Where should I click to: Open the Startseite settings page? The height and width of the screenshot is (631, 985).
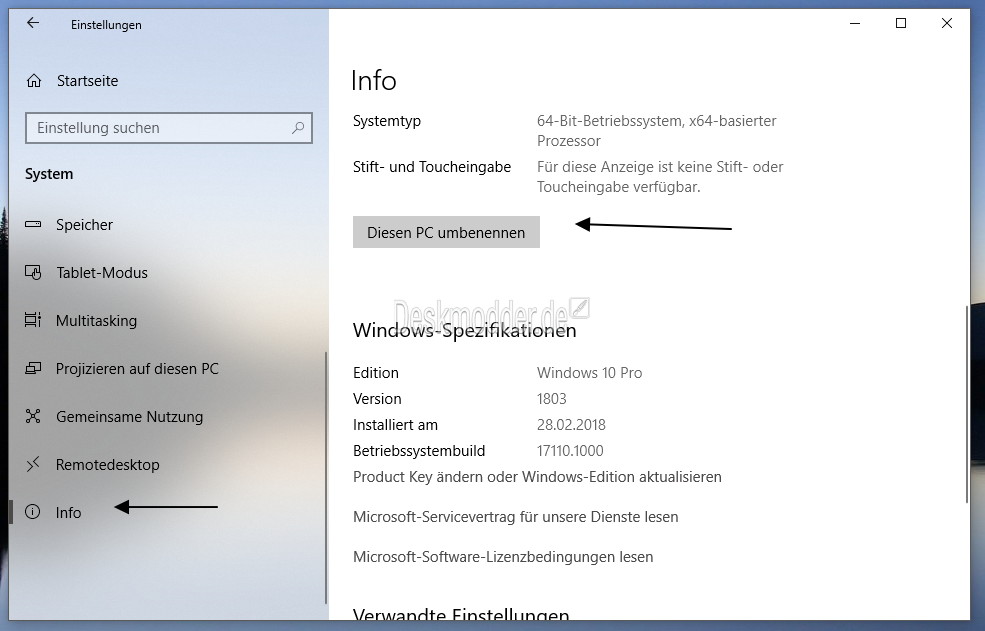point(87,80)
